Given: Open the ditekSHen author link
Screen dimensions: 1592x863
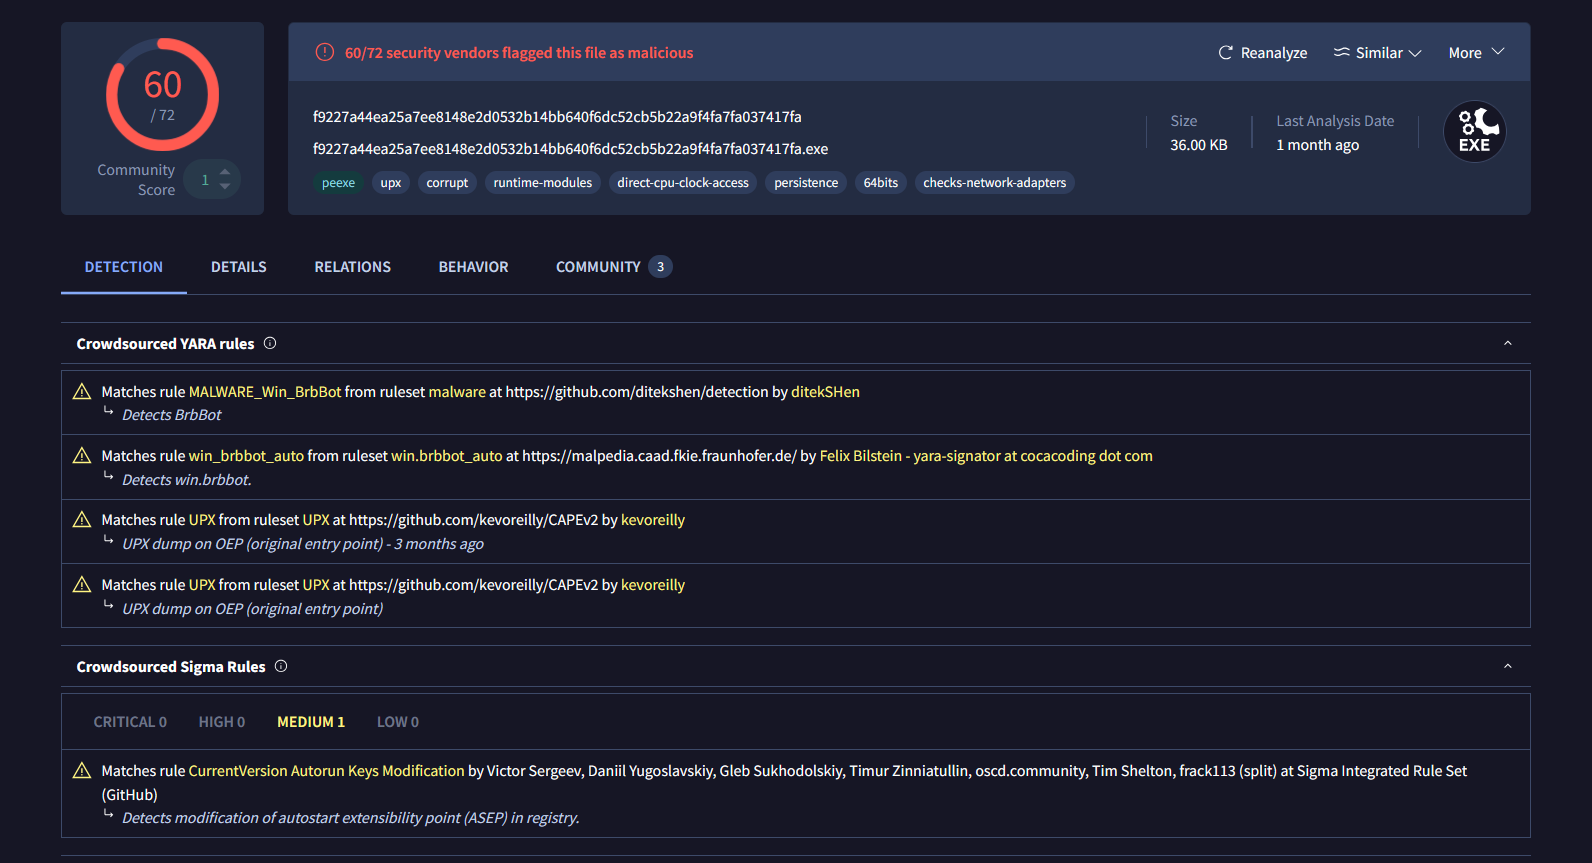Looking at the screenshot, I should tap(825, 392).
